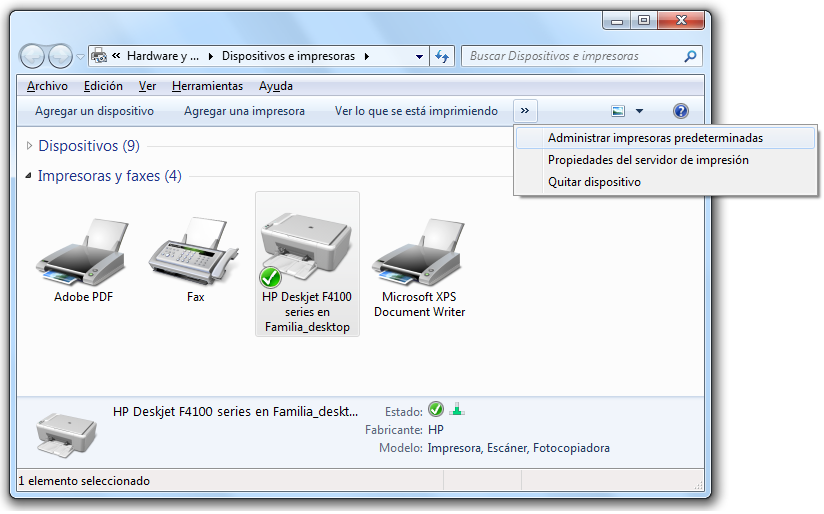Click the details pane printer thumbnail

(x=66, y=434)
